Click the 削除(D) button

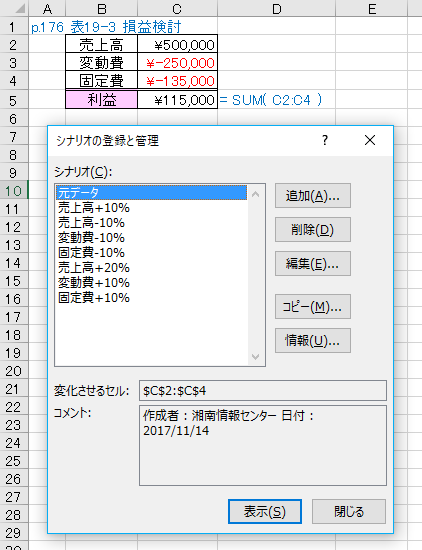pyautogui.click(x=313, y=230)
